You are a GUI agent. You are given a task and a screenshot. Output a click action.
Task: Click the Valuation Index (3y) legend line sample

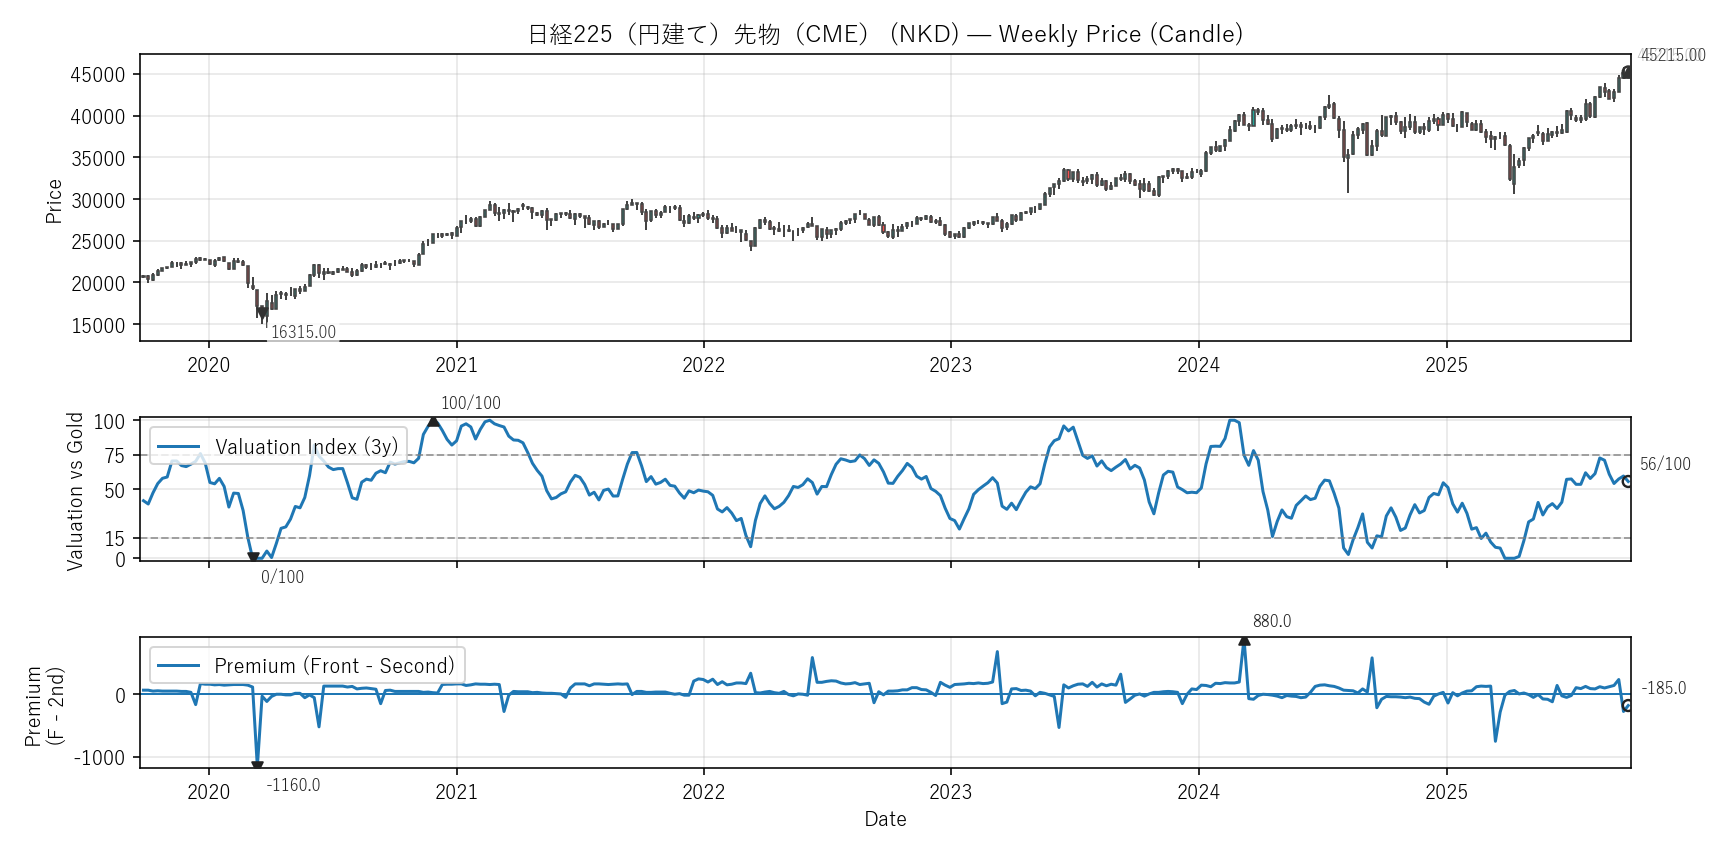tap(178, 447)
